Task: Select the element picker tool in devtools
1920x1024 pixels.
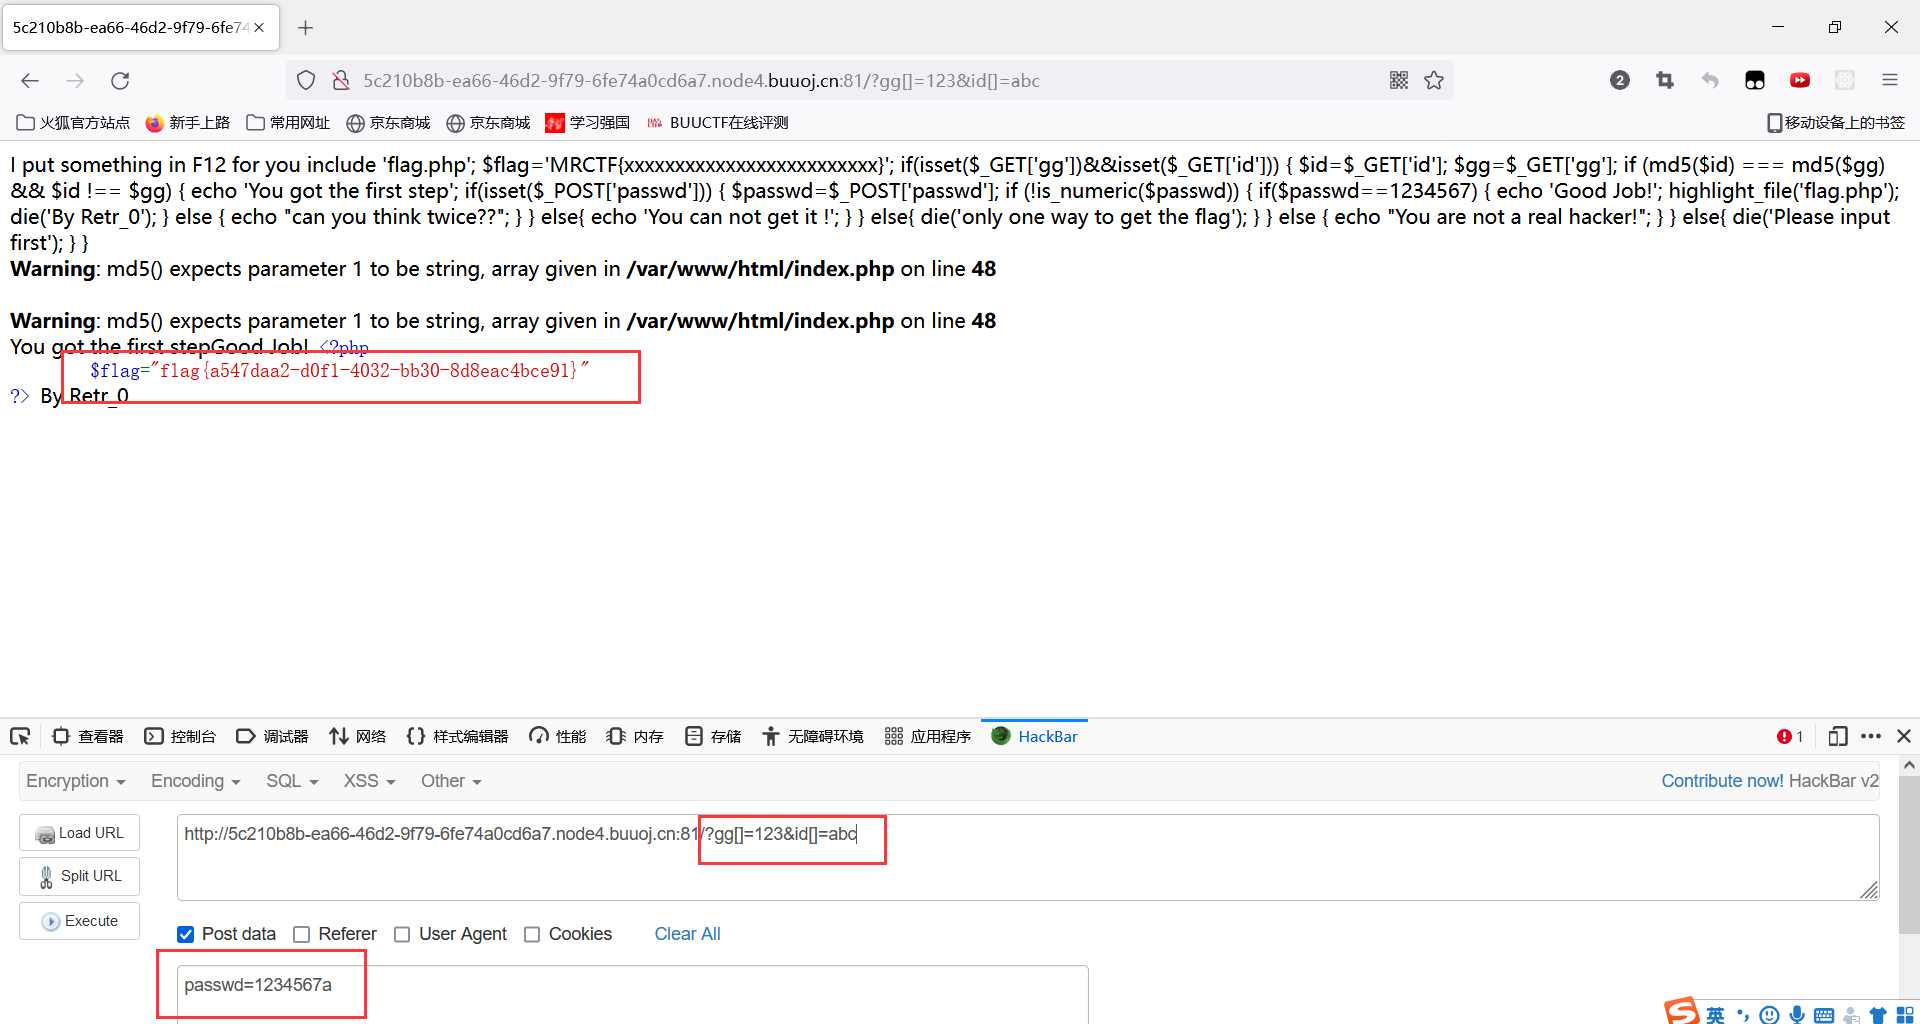Action: (x=20, y=736)
